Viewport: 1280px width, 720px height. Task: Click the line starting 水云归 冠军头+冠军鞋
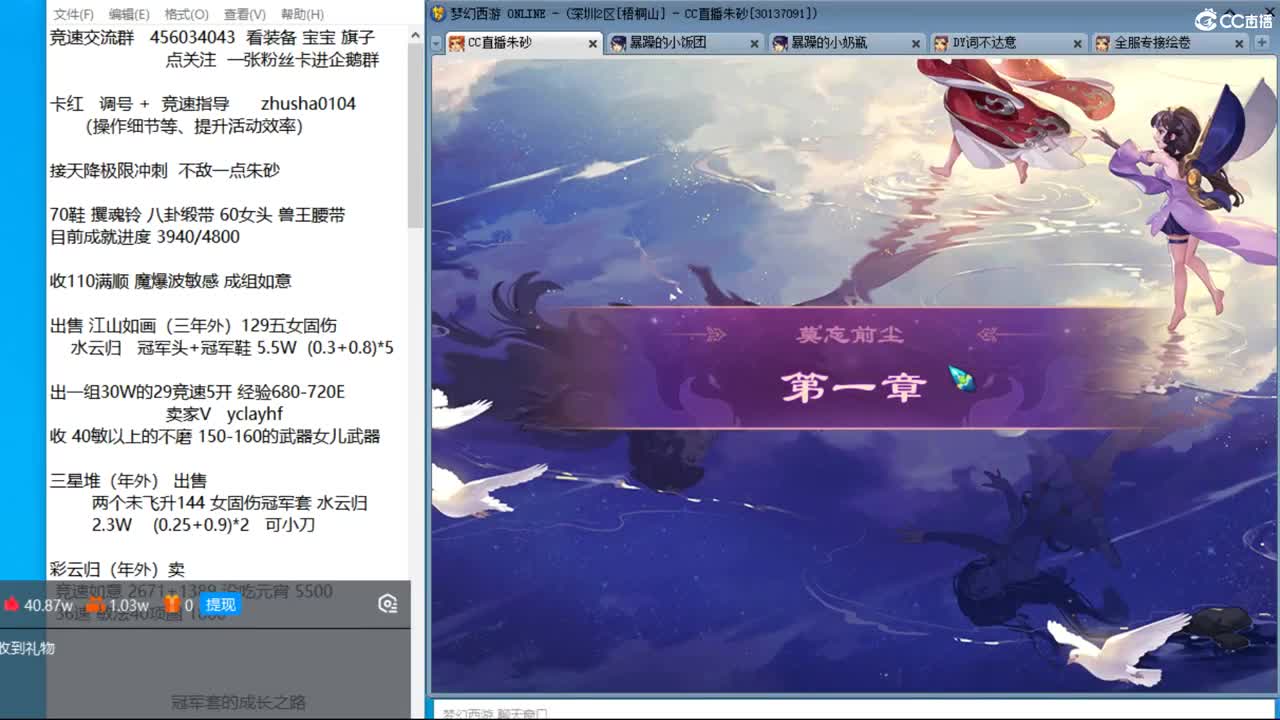232,348
